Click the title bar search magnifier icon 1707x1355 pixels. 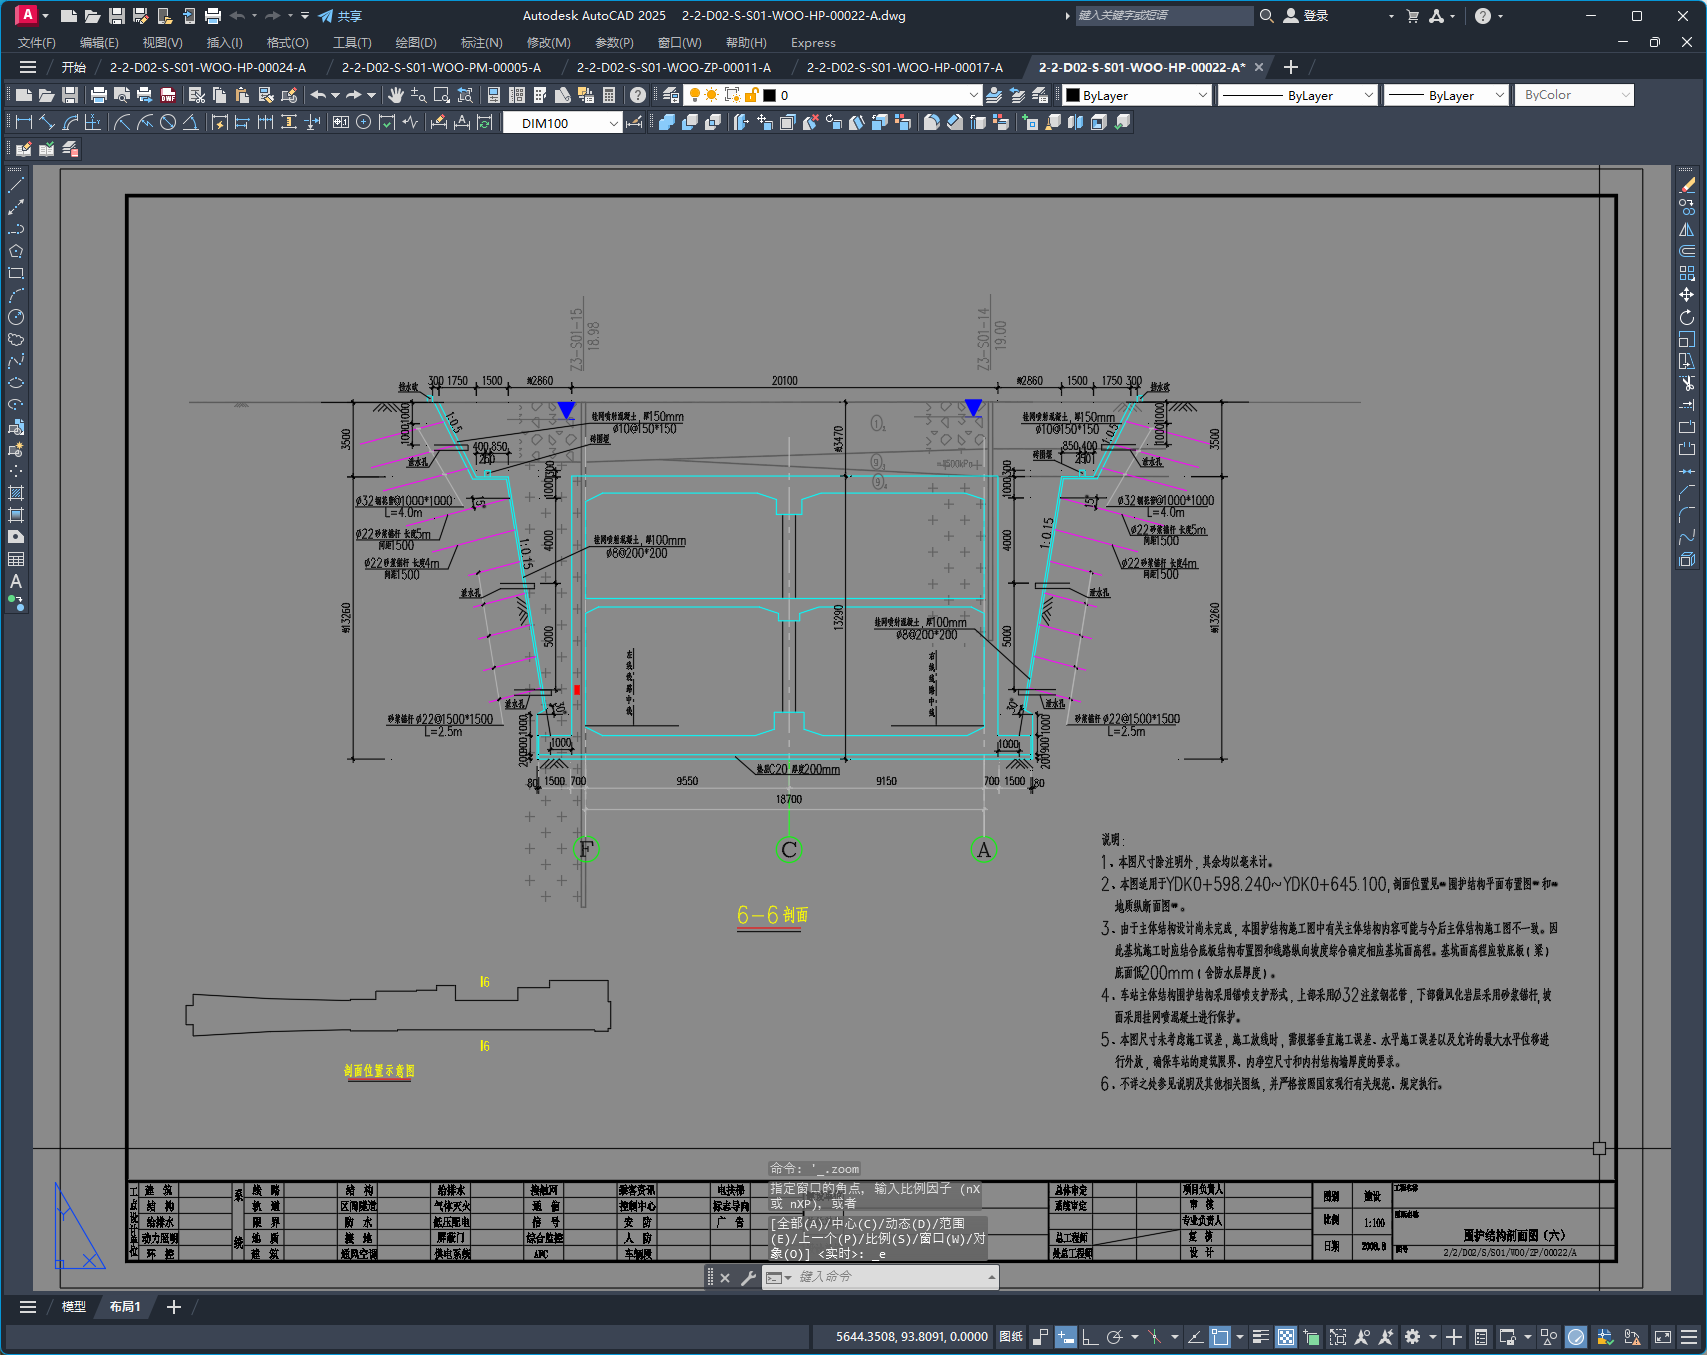coord(1266,16)
